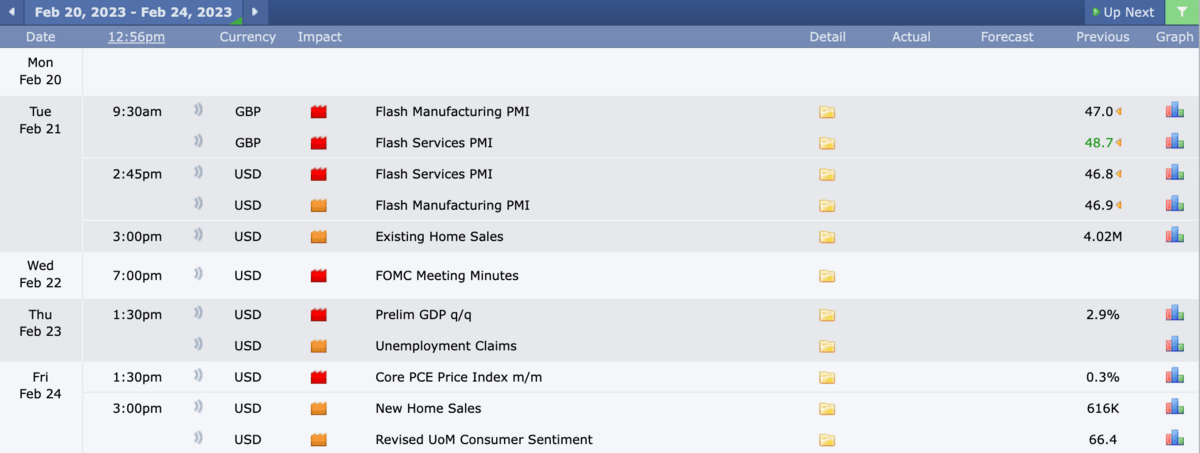Screen dimensions: 1200x453
Task: Toggle sound alert for 9:30am GBP Manufacturing PMI
Action: point(198,111)
